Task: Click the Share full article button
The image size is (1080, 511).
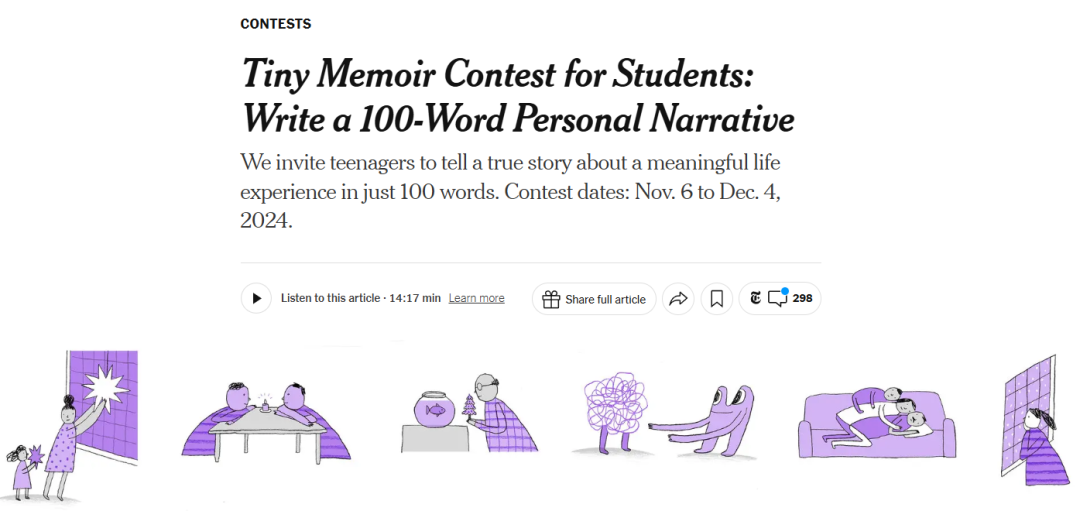Action: (x=594, y=299)
